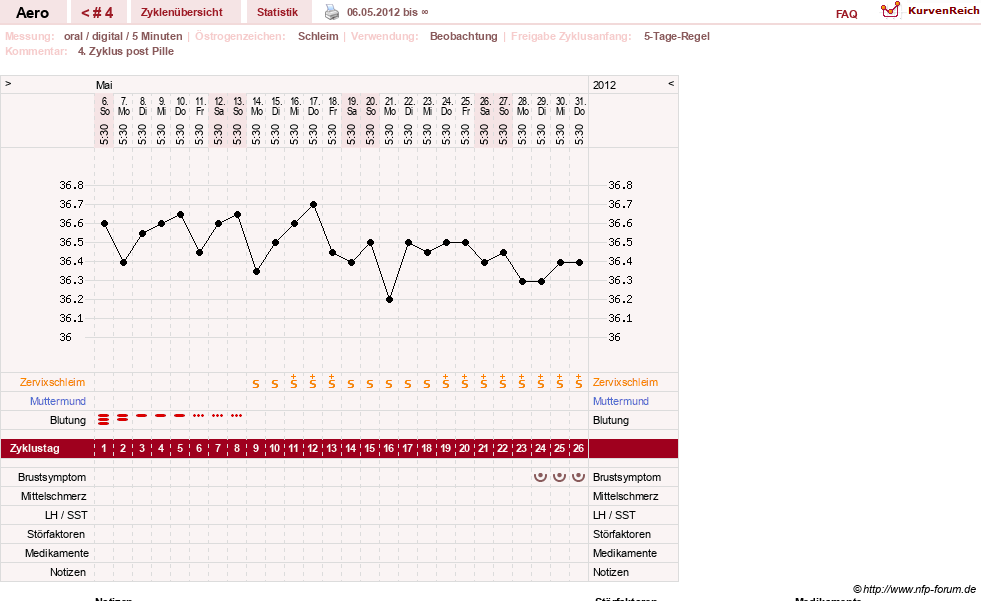Click the Zyklustag label in the red bar
This screenshot has height=601, width=981.
coord(34,448)
